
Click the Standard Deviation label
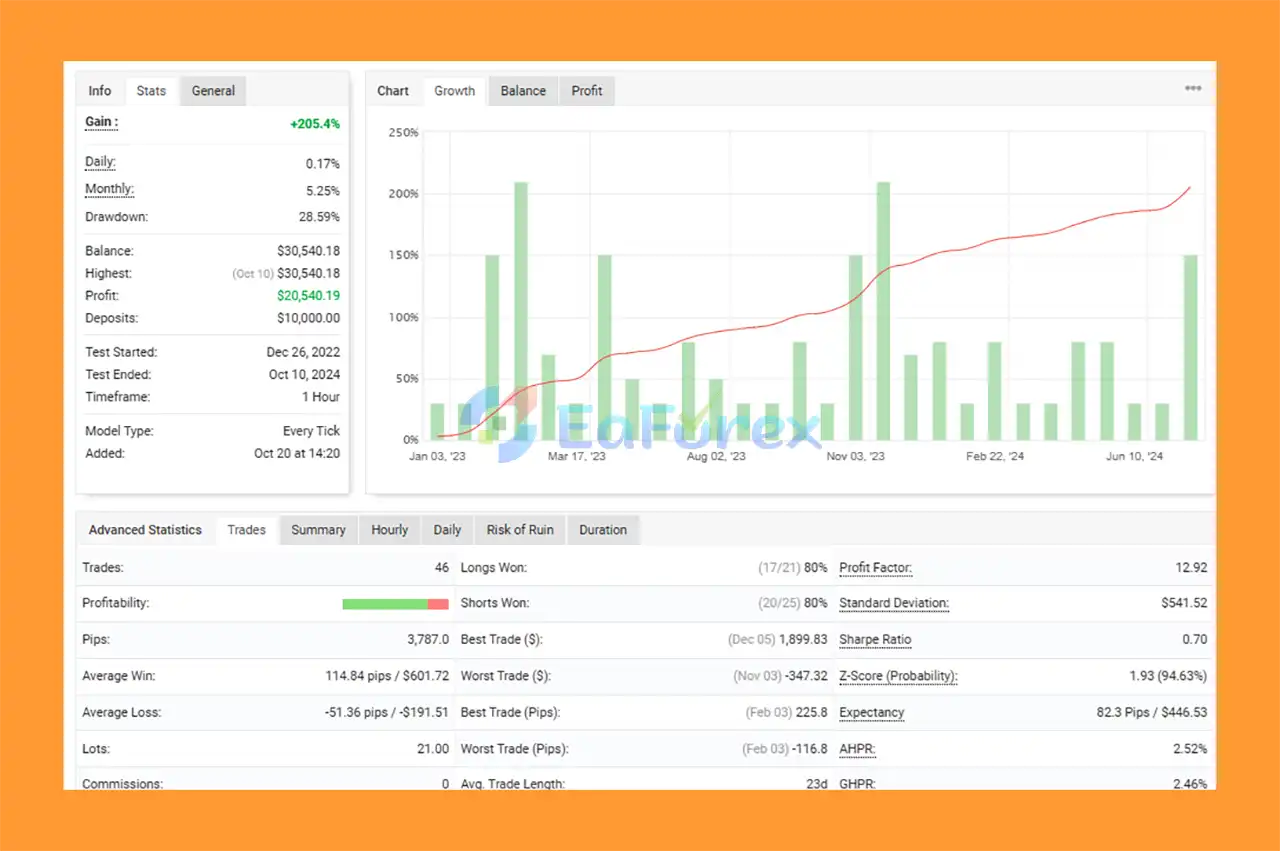click(893, 604)
